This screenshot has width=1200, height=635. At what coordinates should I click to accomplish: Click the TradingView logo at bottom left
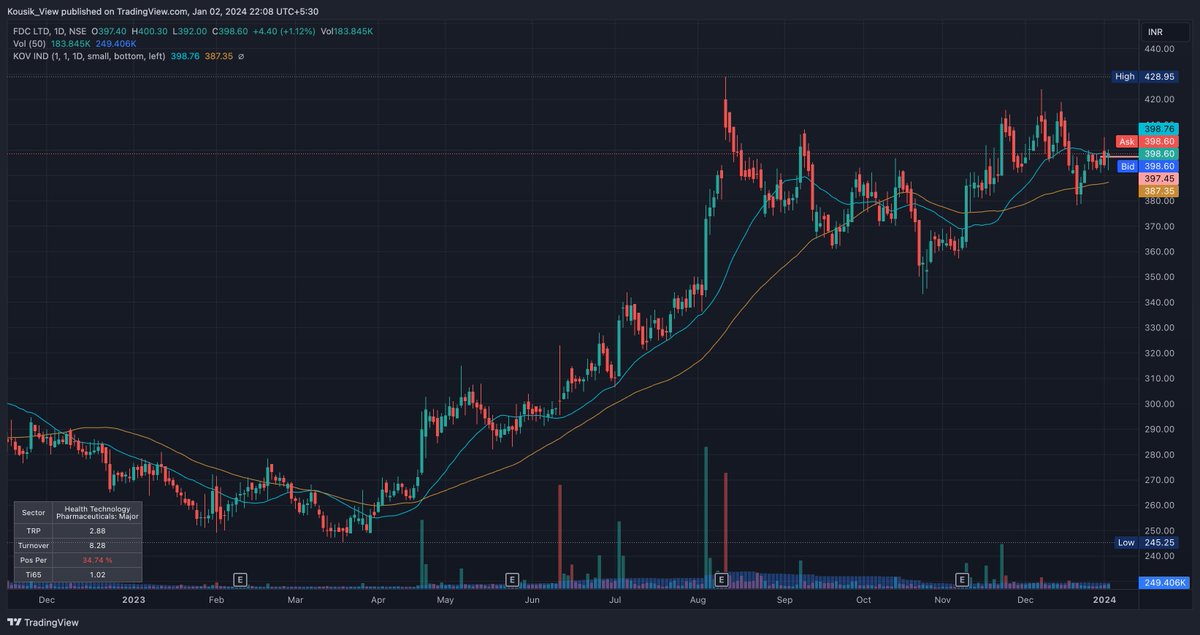click(x=43, y=621)
